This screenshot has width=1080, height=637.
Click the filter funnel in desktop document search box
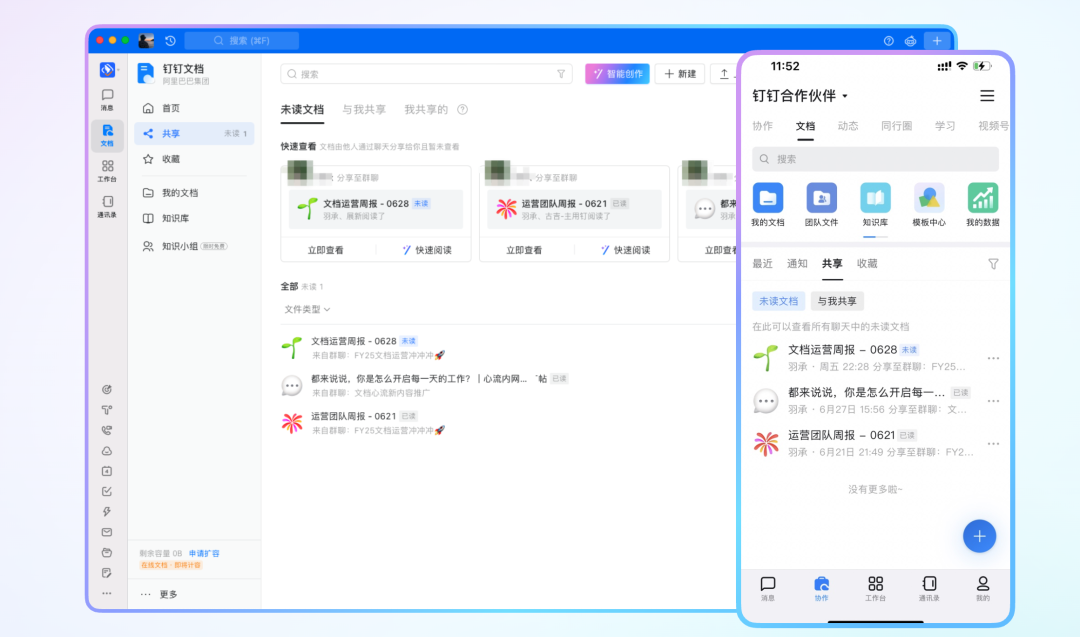click(x=561, y=74)
